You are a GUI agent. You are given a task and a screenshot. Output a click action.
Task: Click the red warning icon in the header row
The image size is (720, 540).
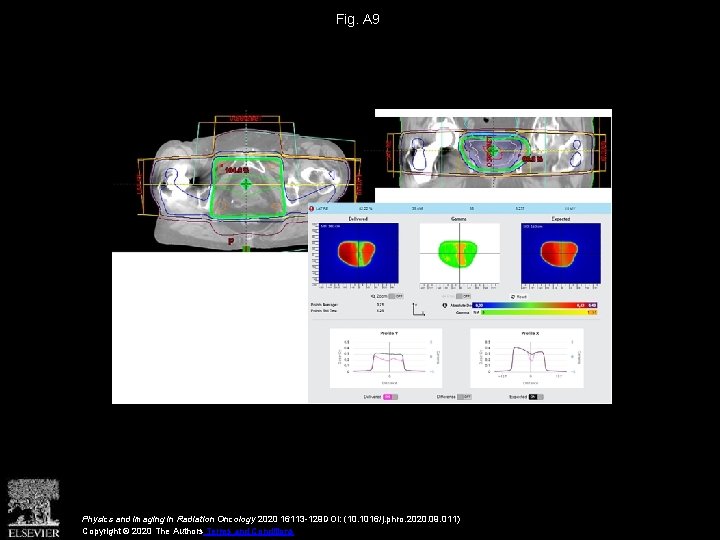coord(312,208)
